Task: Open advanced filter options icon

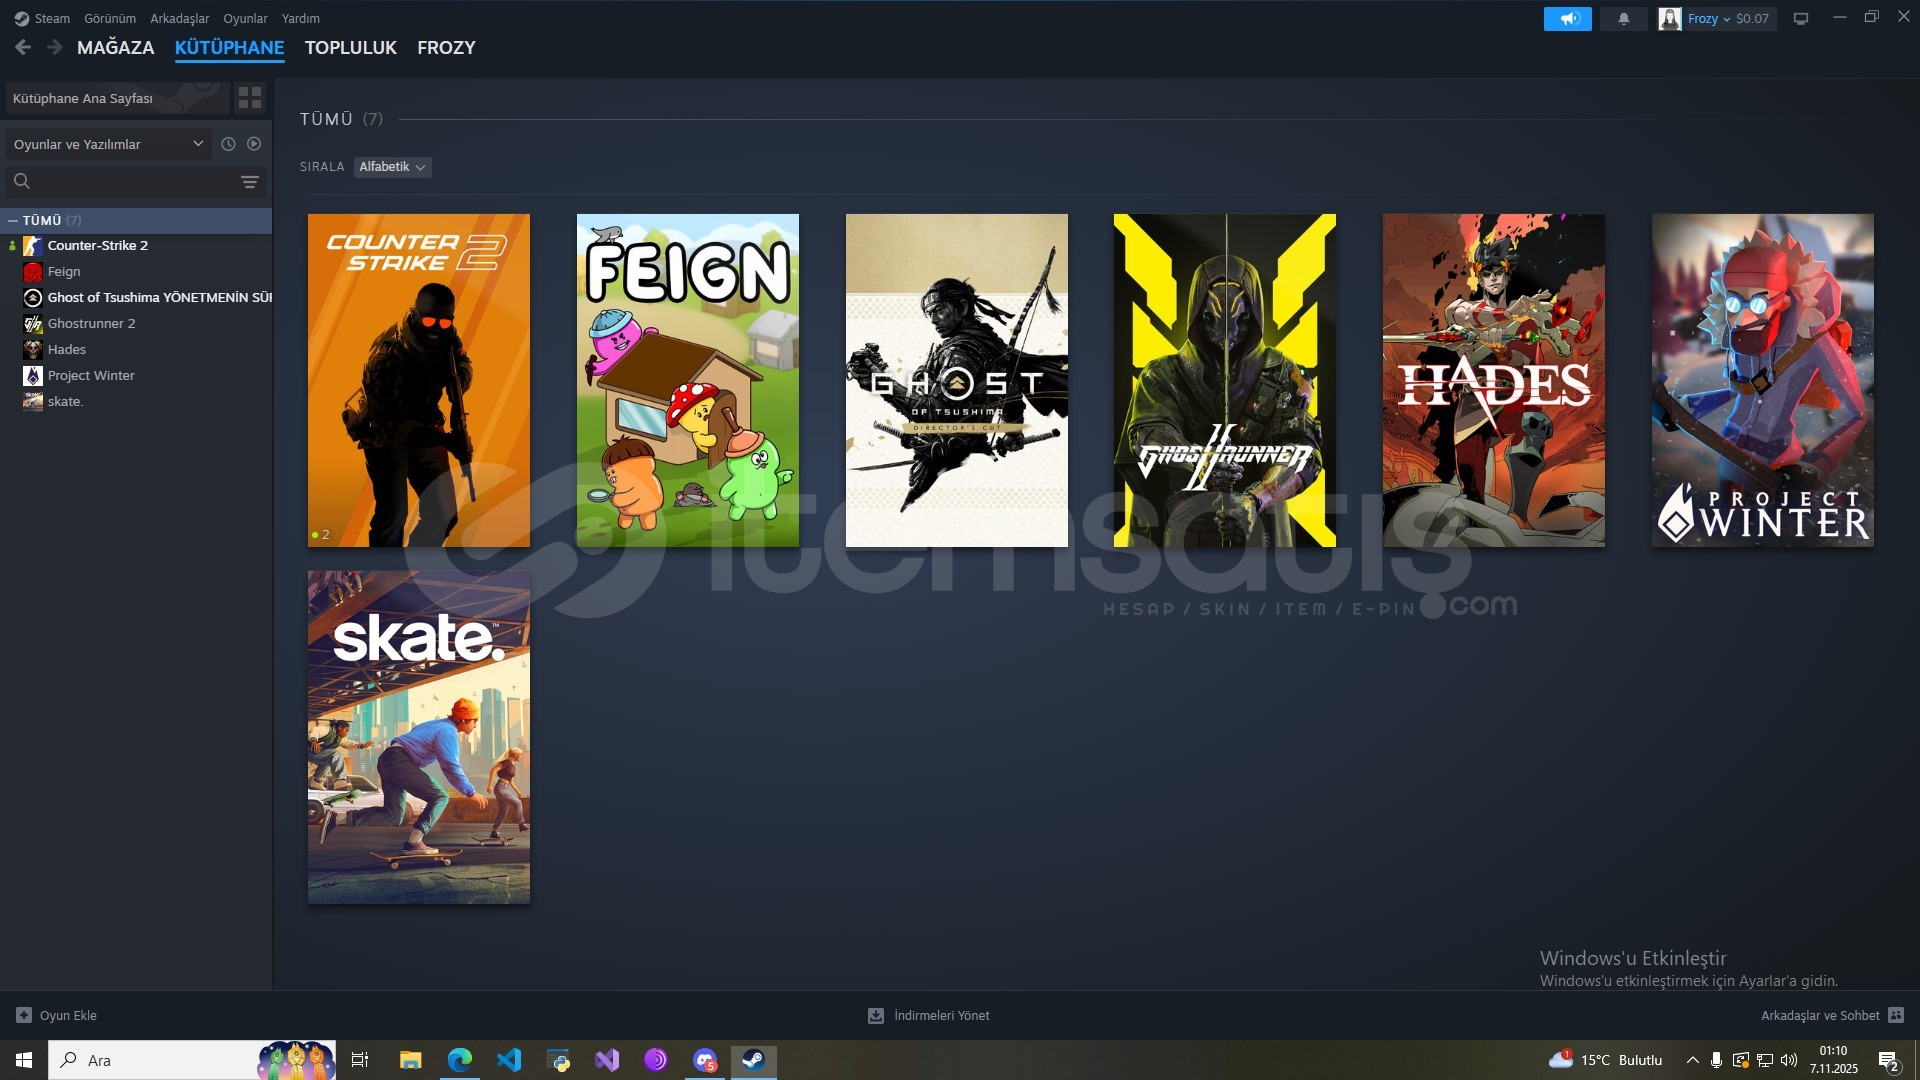Action: [249, 182]
